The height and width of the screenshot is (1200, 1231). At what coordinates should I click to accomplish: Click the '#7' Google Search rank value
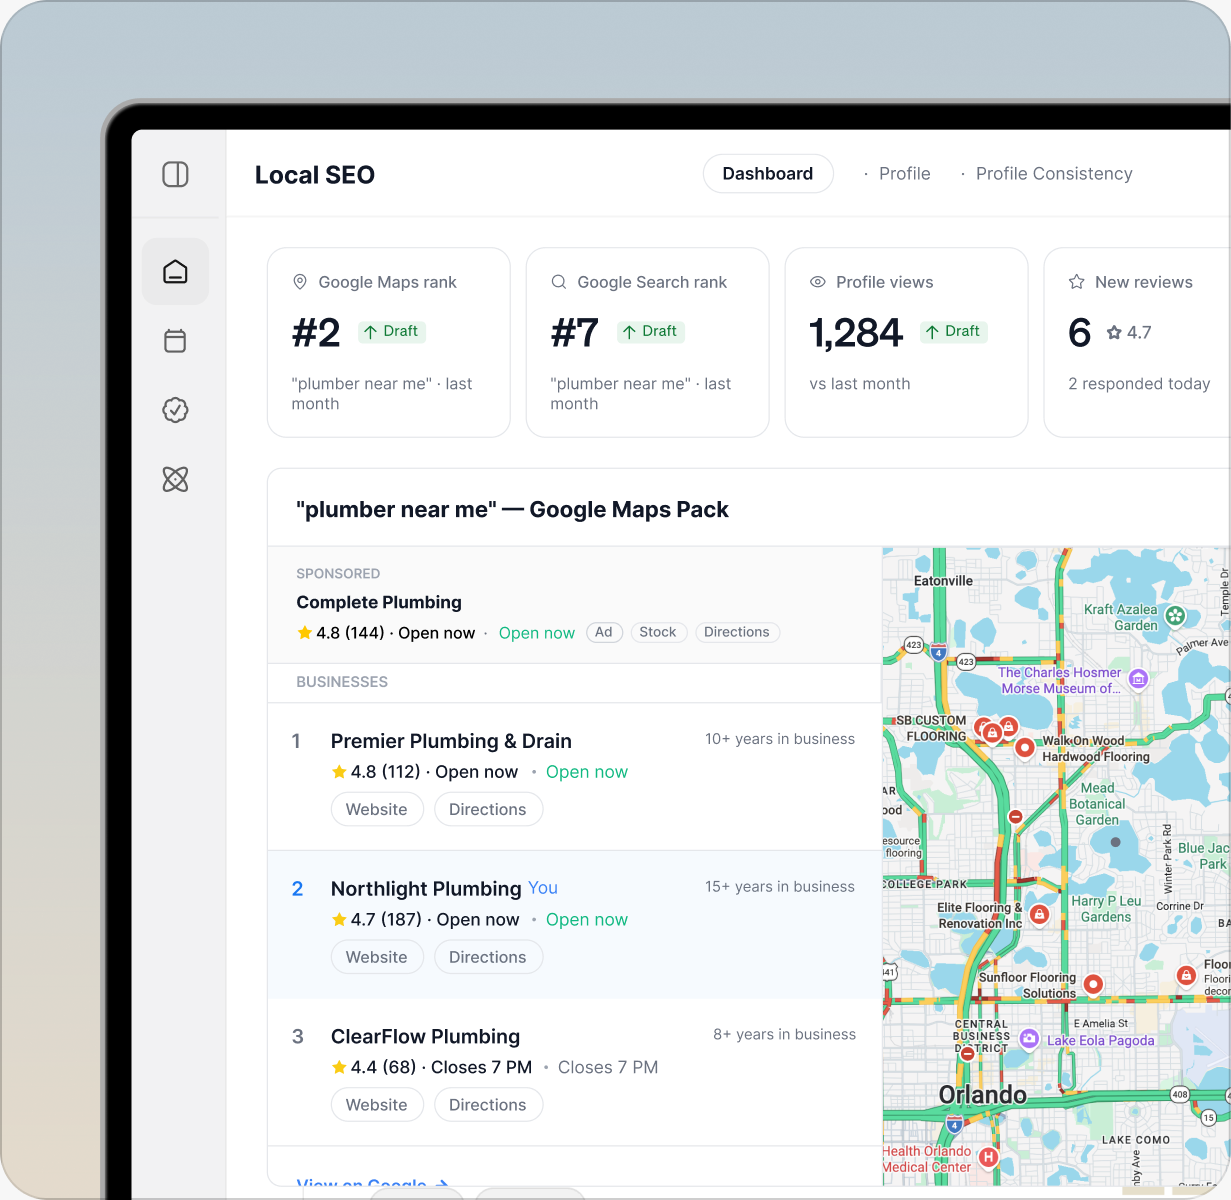(575, 333)
